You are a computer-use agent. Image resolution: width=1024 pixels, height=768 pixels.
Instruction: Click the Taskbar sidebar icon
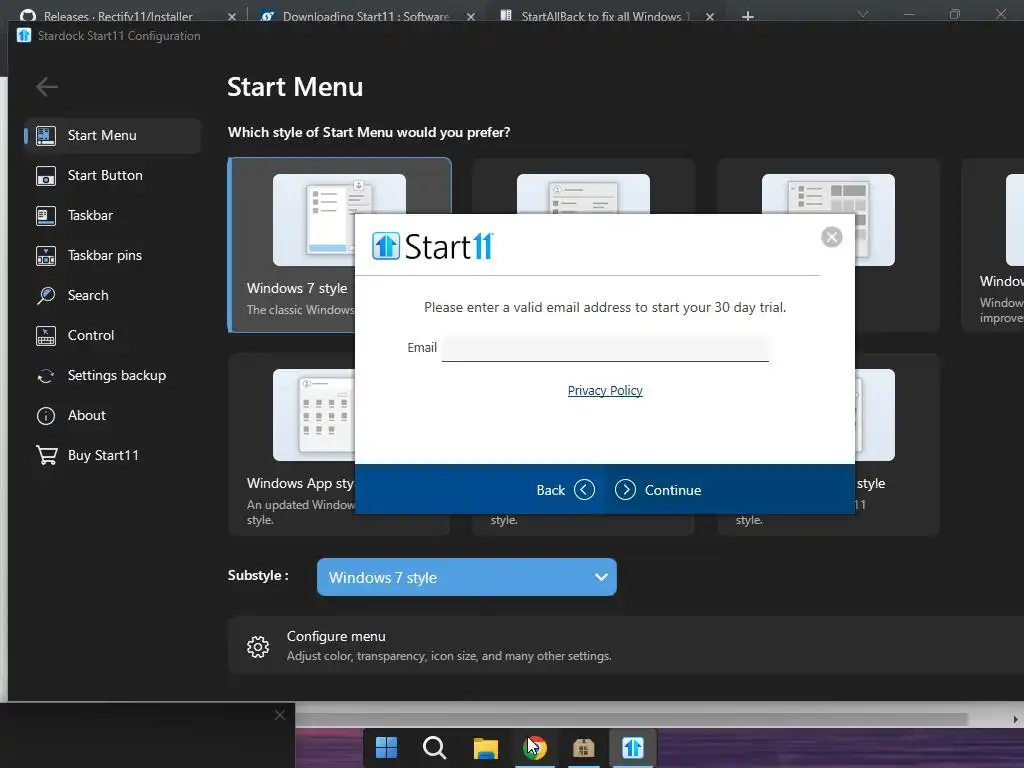click(46, 216)
